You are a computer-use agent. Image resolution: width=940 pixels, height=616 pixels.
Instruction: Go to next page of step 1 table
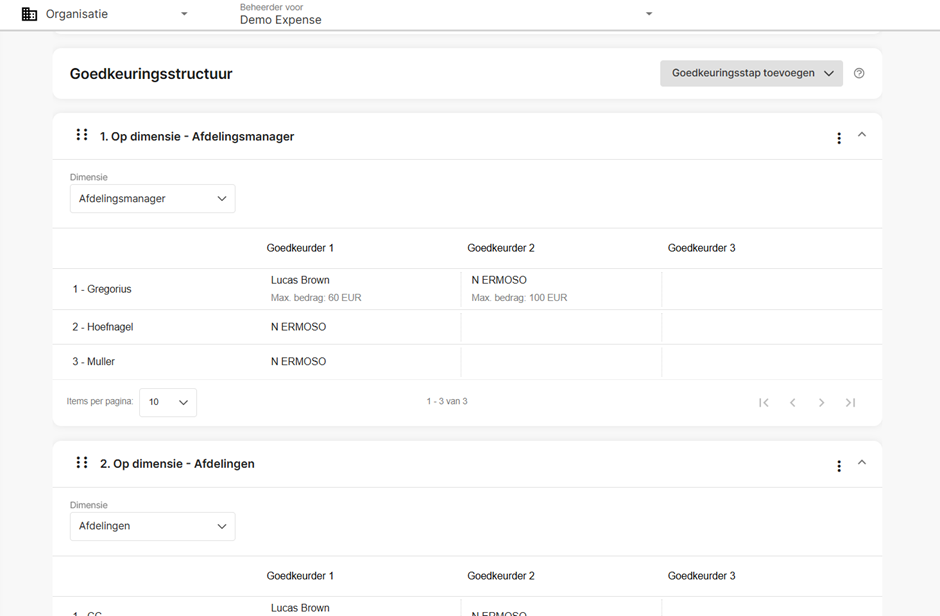[821, 403]
